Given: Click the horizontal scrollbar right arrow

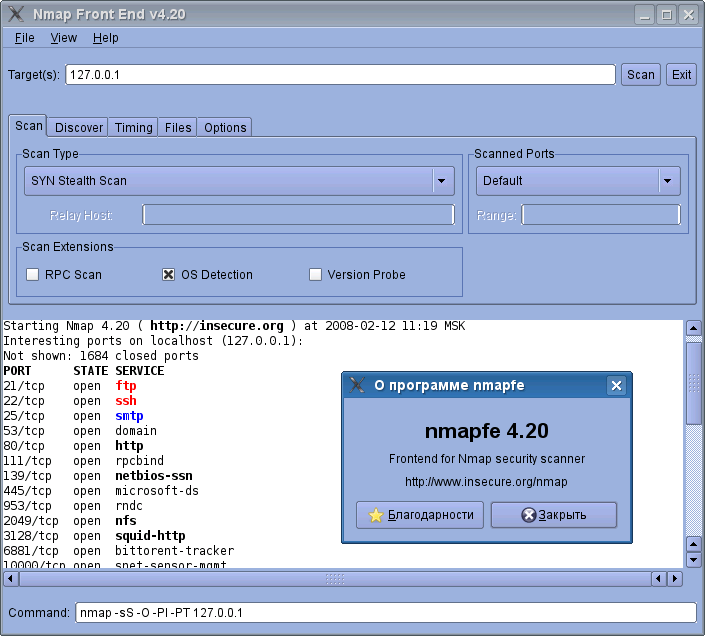Looking at the screenshot, I should click(x=674, y=578).
